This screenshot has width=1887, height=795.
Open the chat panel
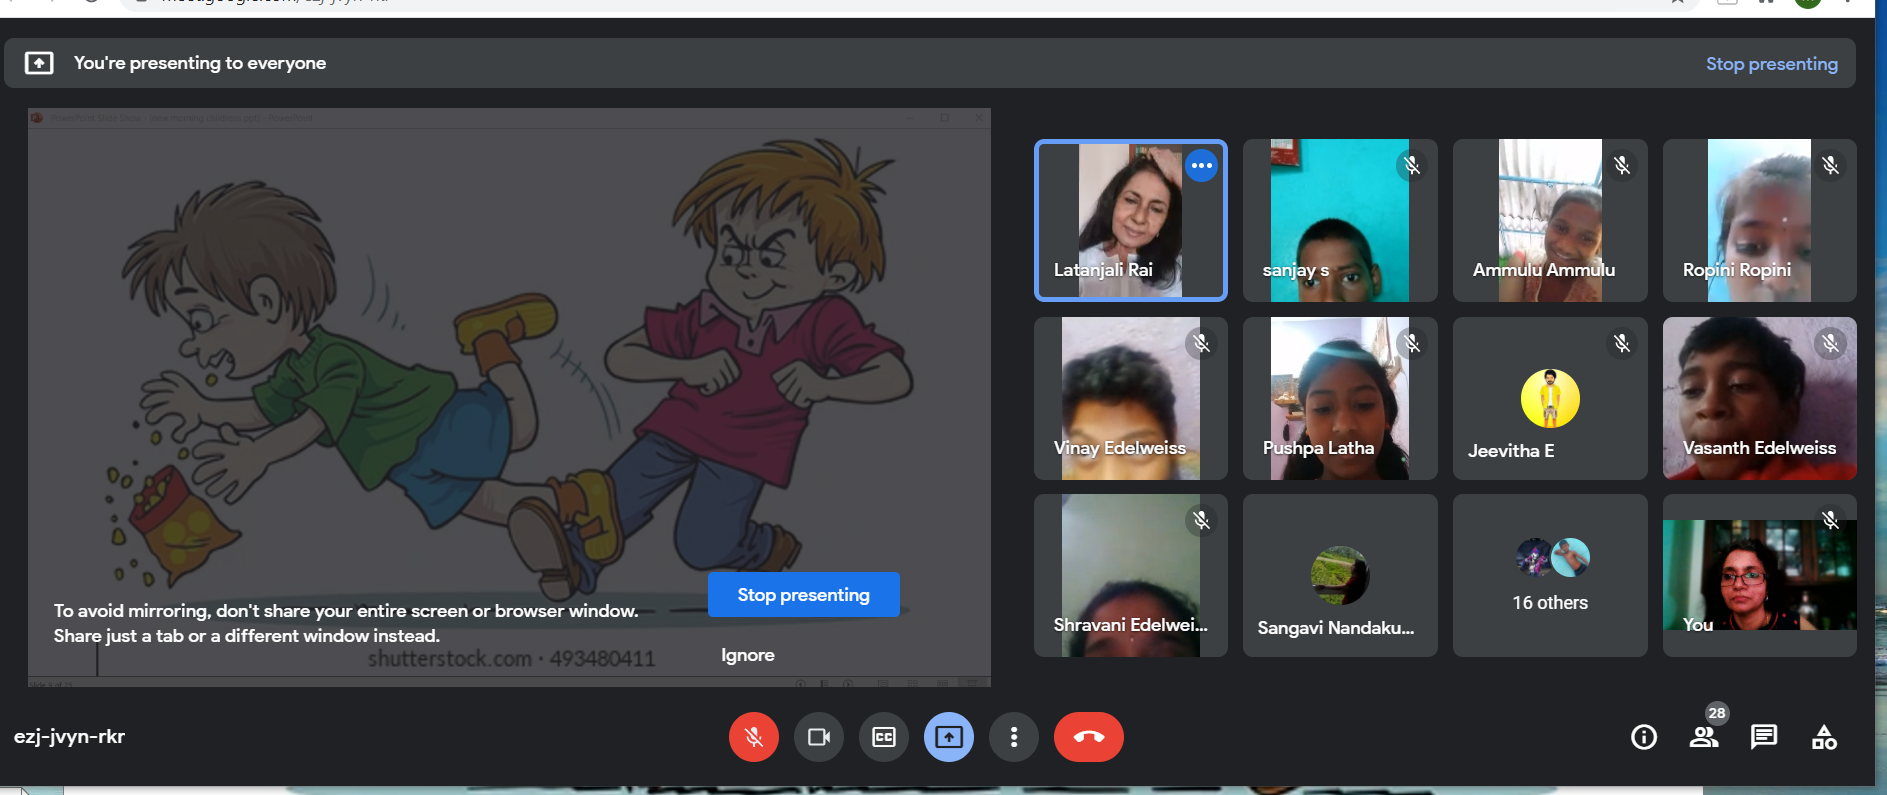[1764, 737]
